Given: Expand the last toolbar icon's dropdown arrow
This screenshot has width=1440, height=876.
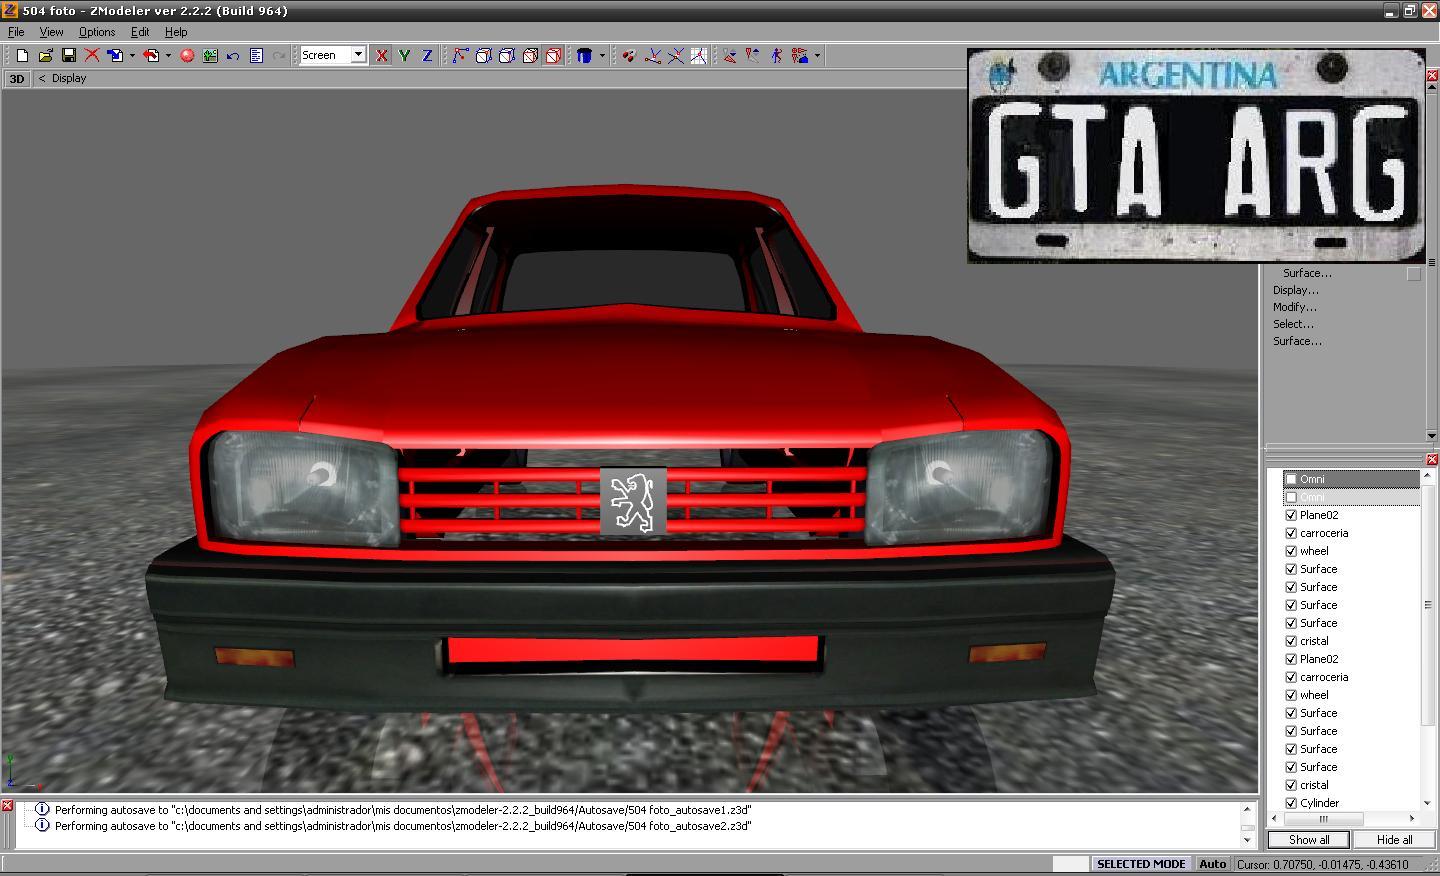Looking at the screenshot, I should tap(817, 56).
